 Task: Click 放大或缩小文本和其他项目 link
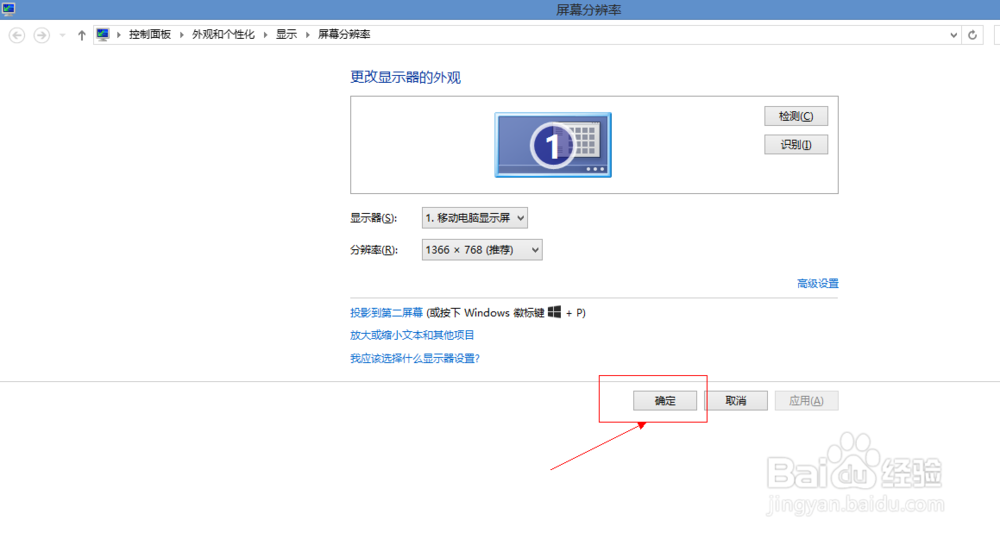point(412,335)
